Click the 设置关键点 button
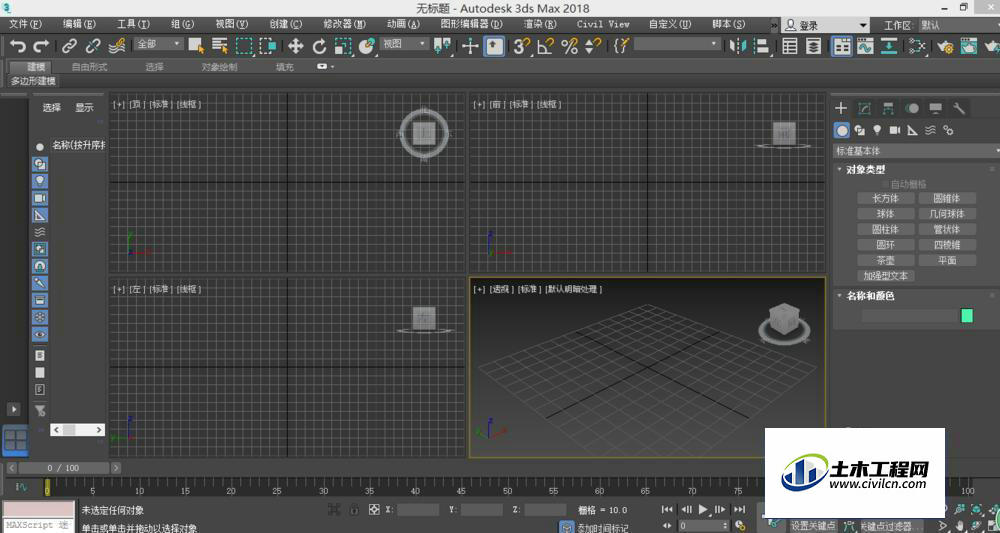1000x533 pixels. pyautogui.click(x=812, y=526)
